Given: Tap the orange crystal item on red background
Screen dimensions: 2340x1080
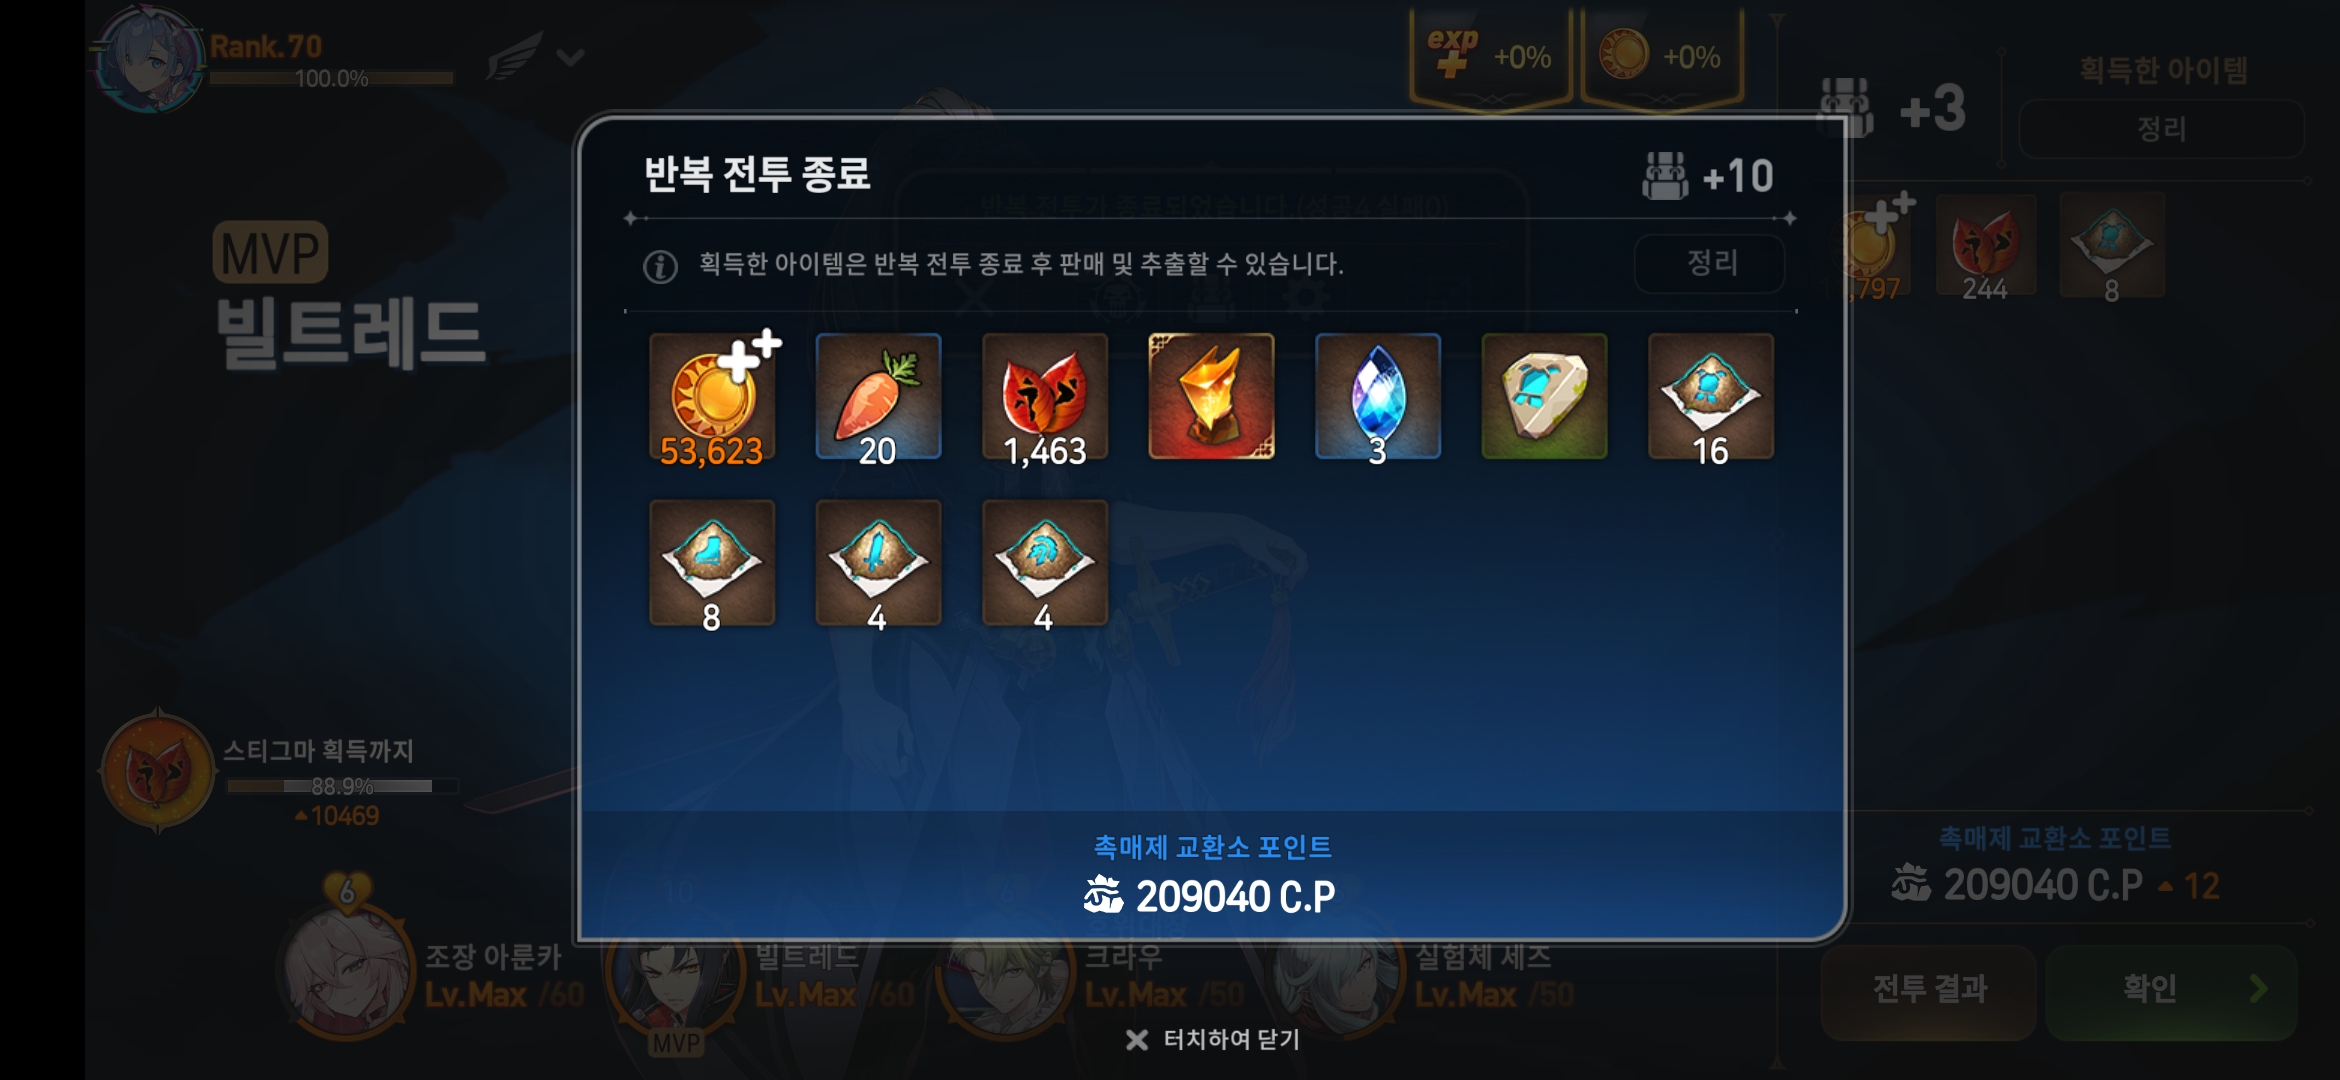Looking at the screenshot, I should tap(1211, 397).
